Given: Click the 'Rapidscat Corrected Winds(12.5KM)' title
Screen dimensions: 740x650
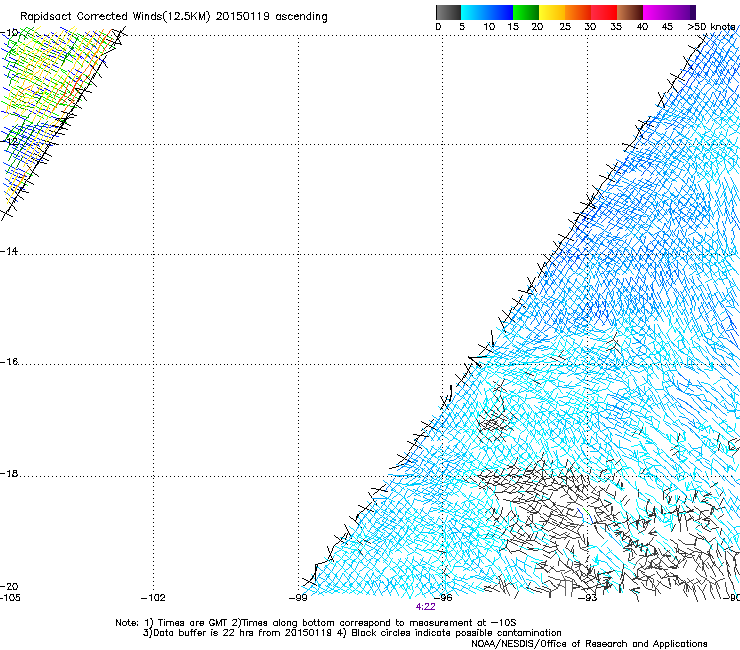Looking at the screenshot, I should pos(115,17).
